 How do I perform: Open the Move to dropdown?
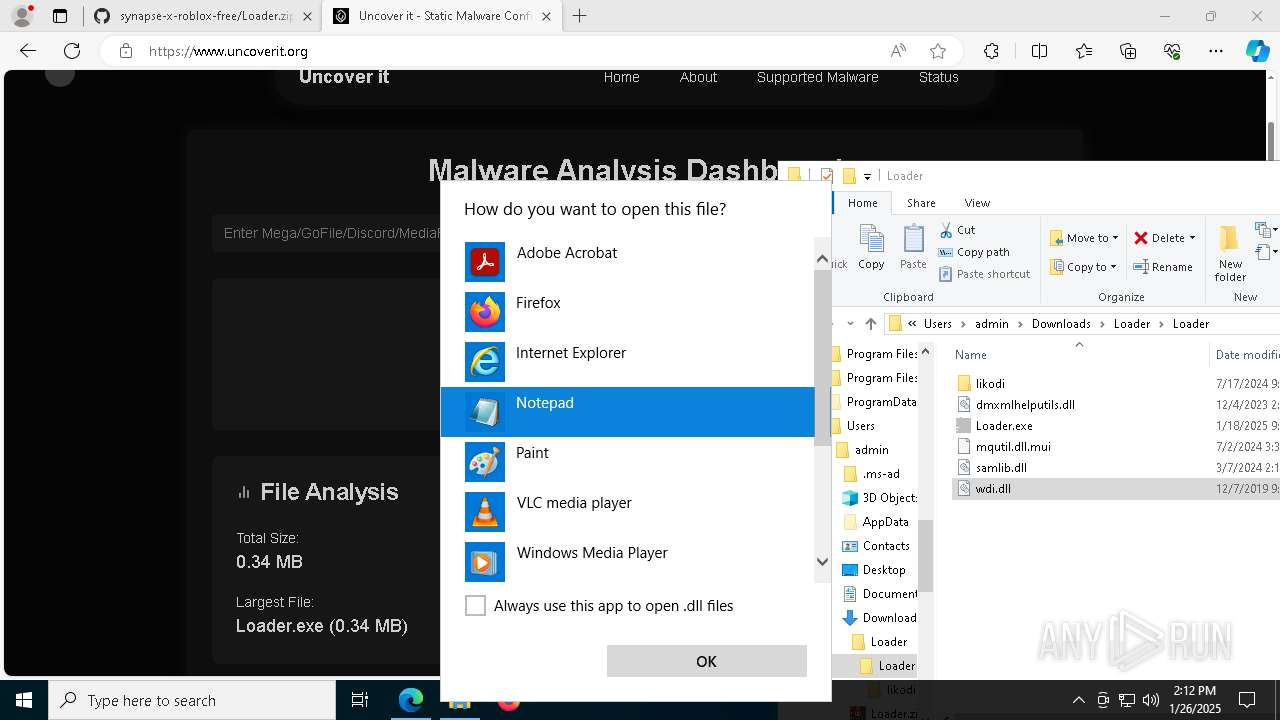[1084, 238]
